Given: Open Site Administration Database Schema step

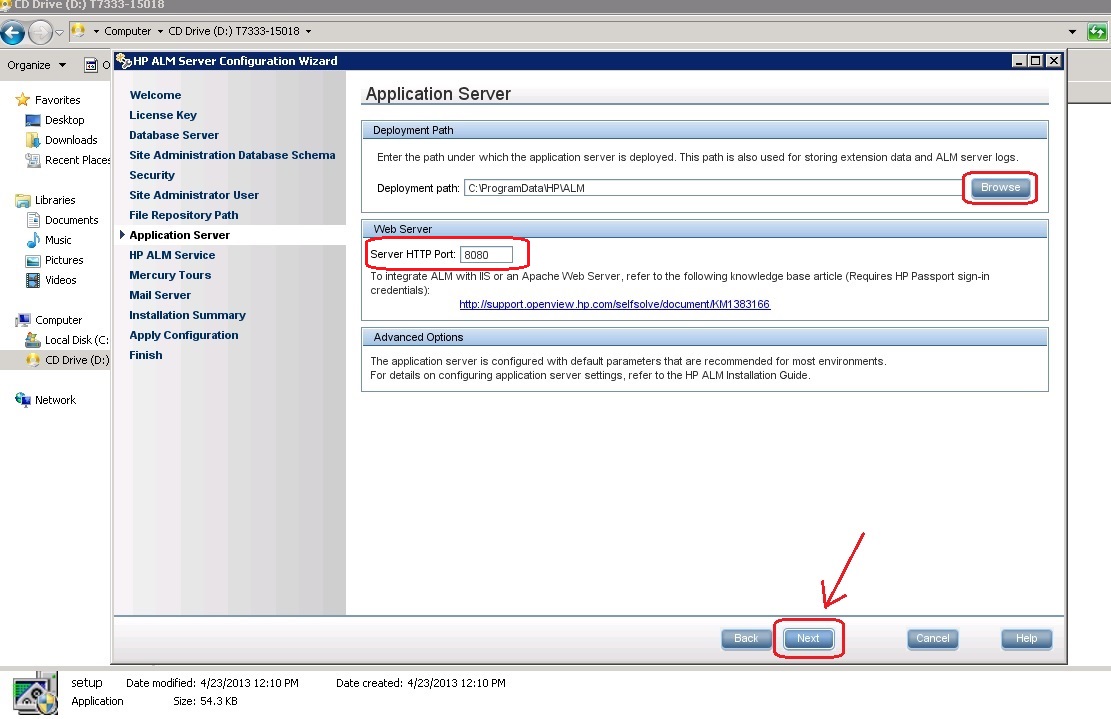Looking at the screenshot, I should click(232, 155).
